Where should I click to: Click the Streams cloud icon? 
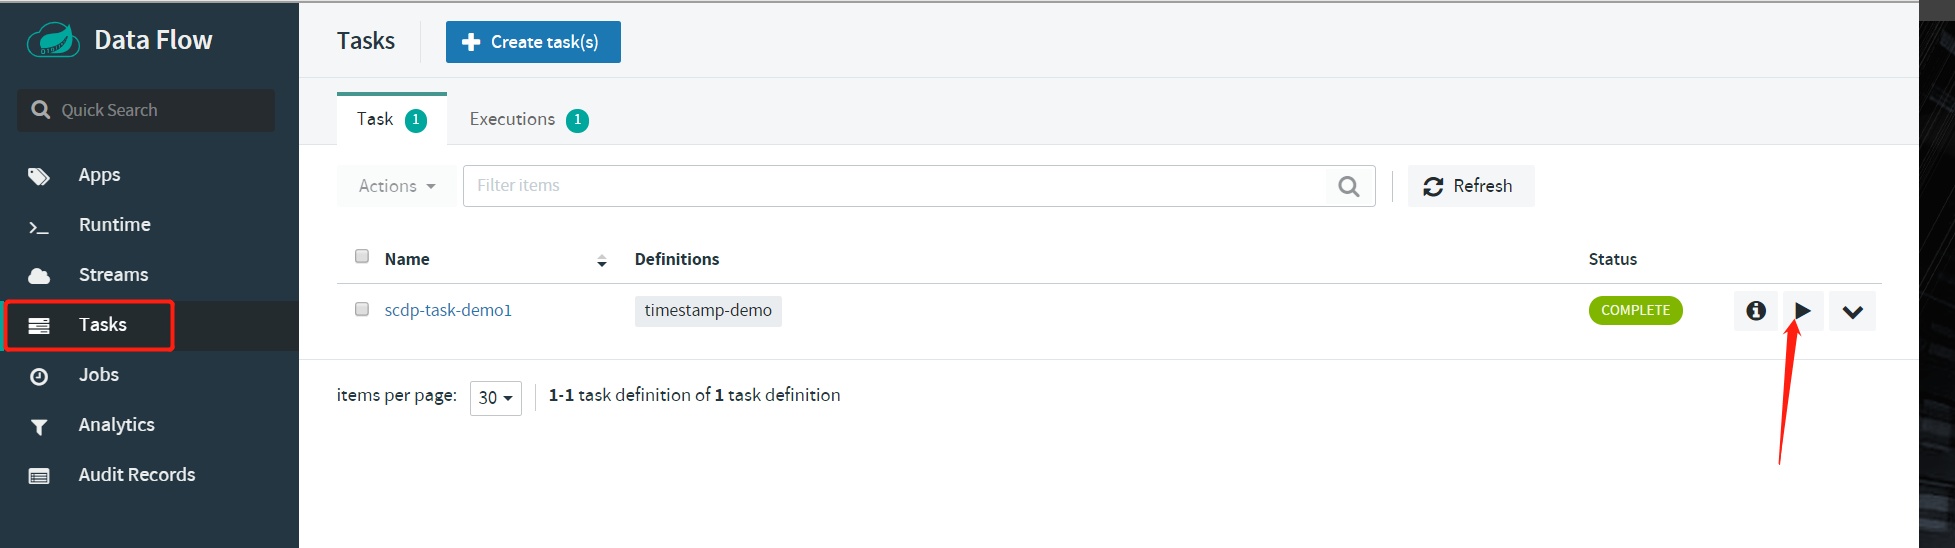point(39,276)
